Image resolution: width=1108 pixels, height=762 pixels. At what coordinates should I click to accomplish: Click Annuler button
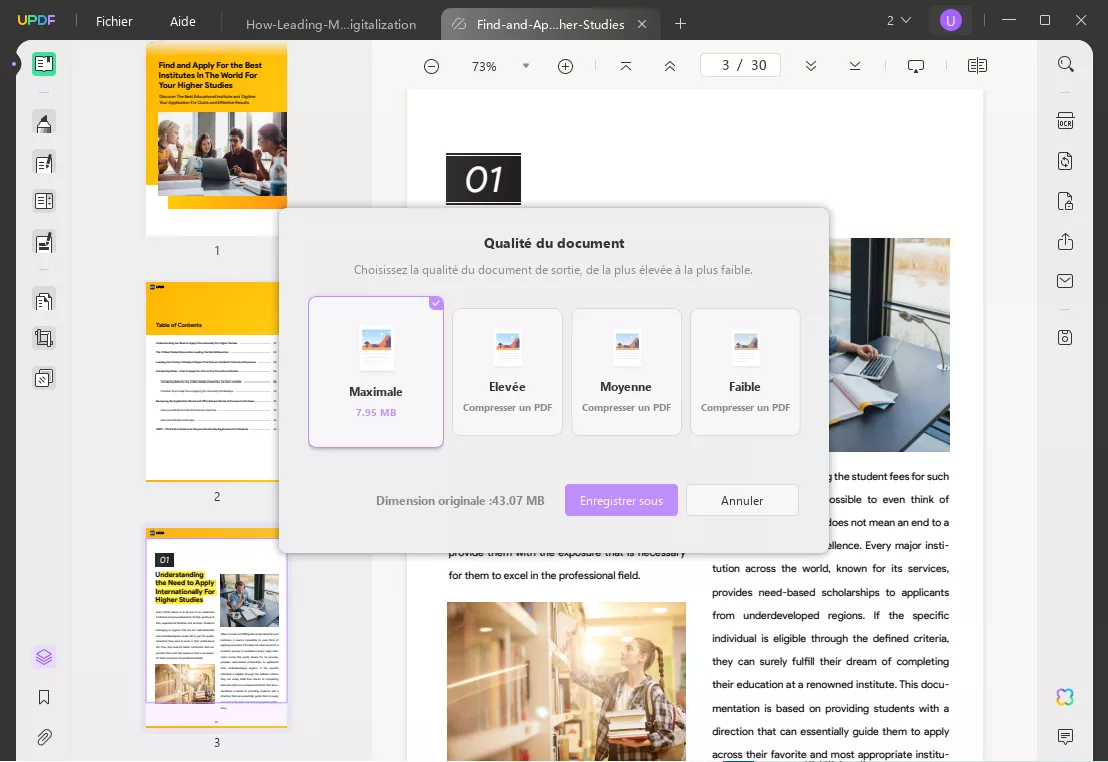[742, 500]
